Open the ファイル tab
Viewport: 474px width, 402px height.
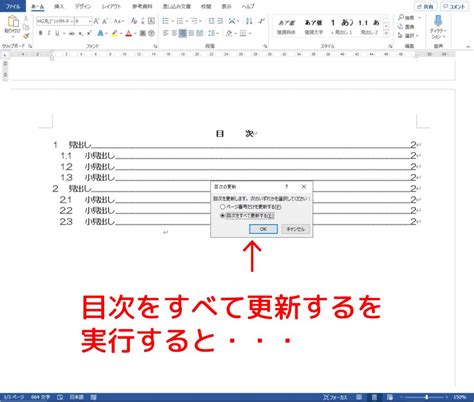[x=13, y=6]
